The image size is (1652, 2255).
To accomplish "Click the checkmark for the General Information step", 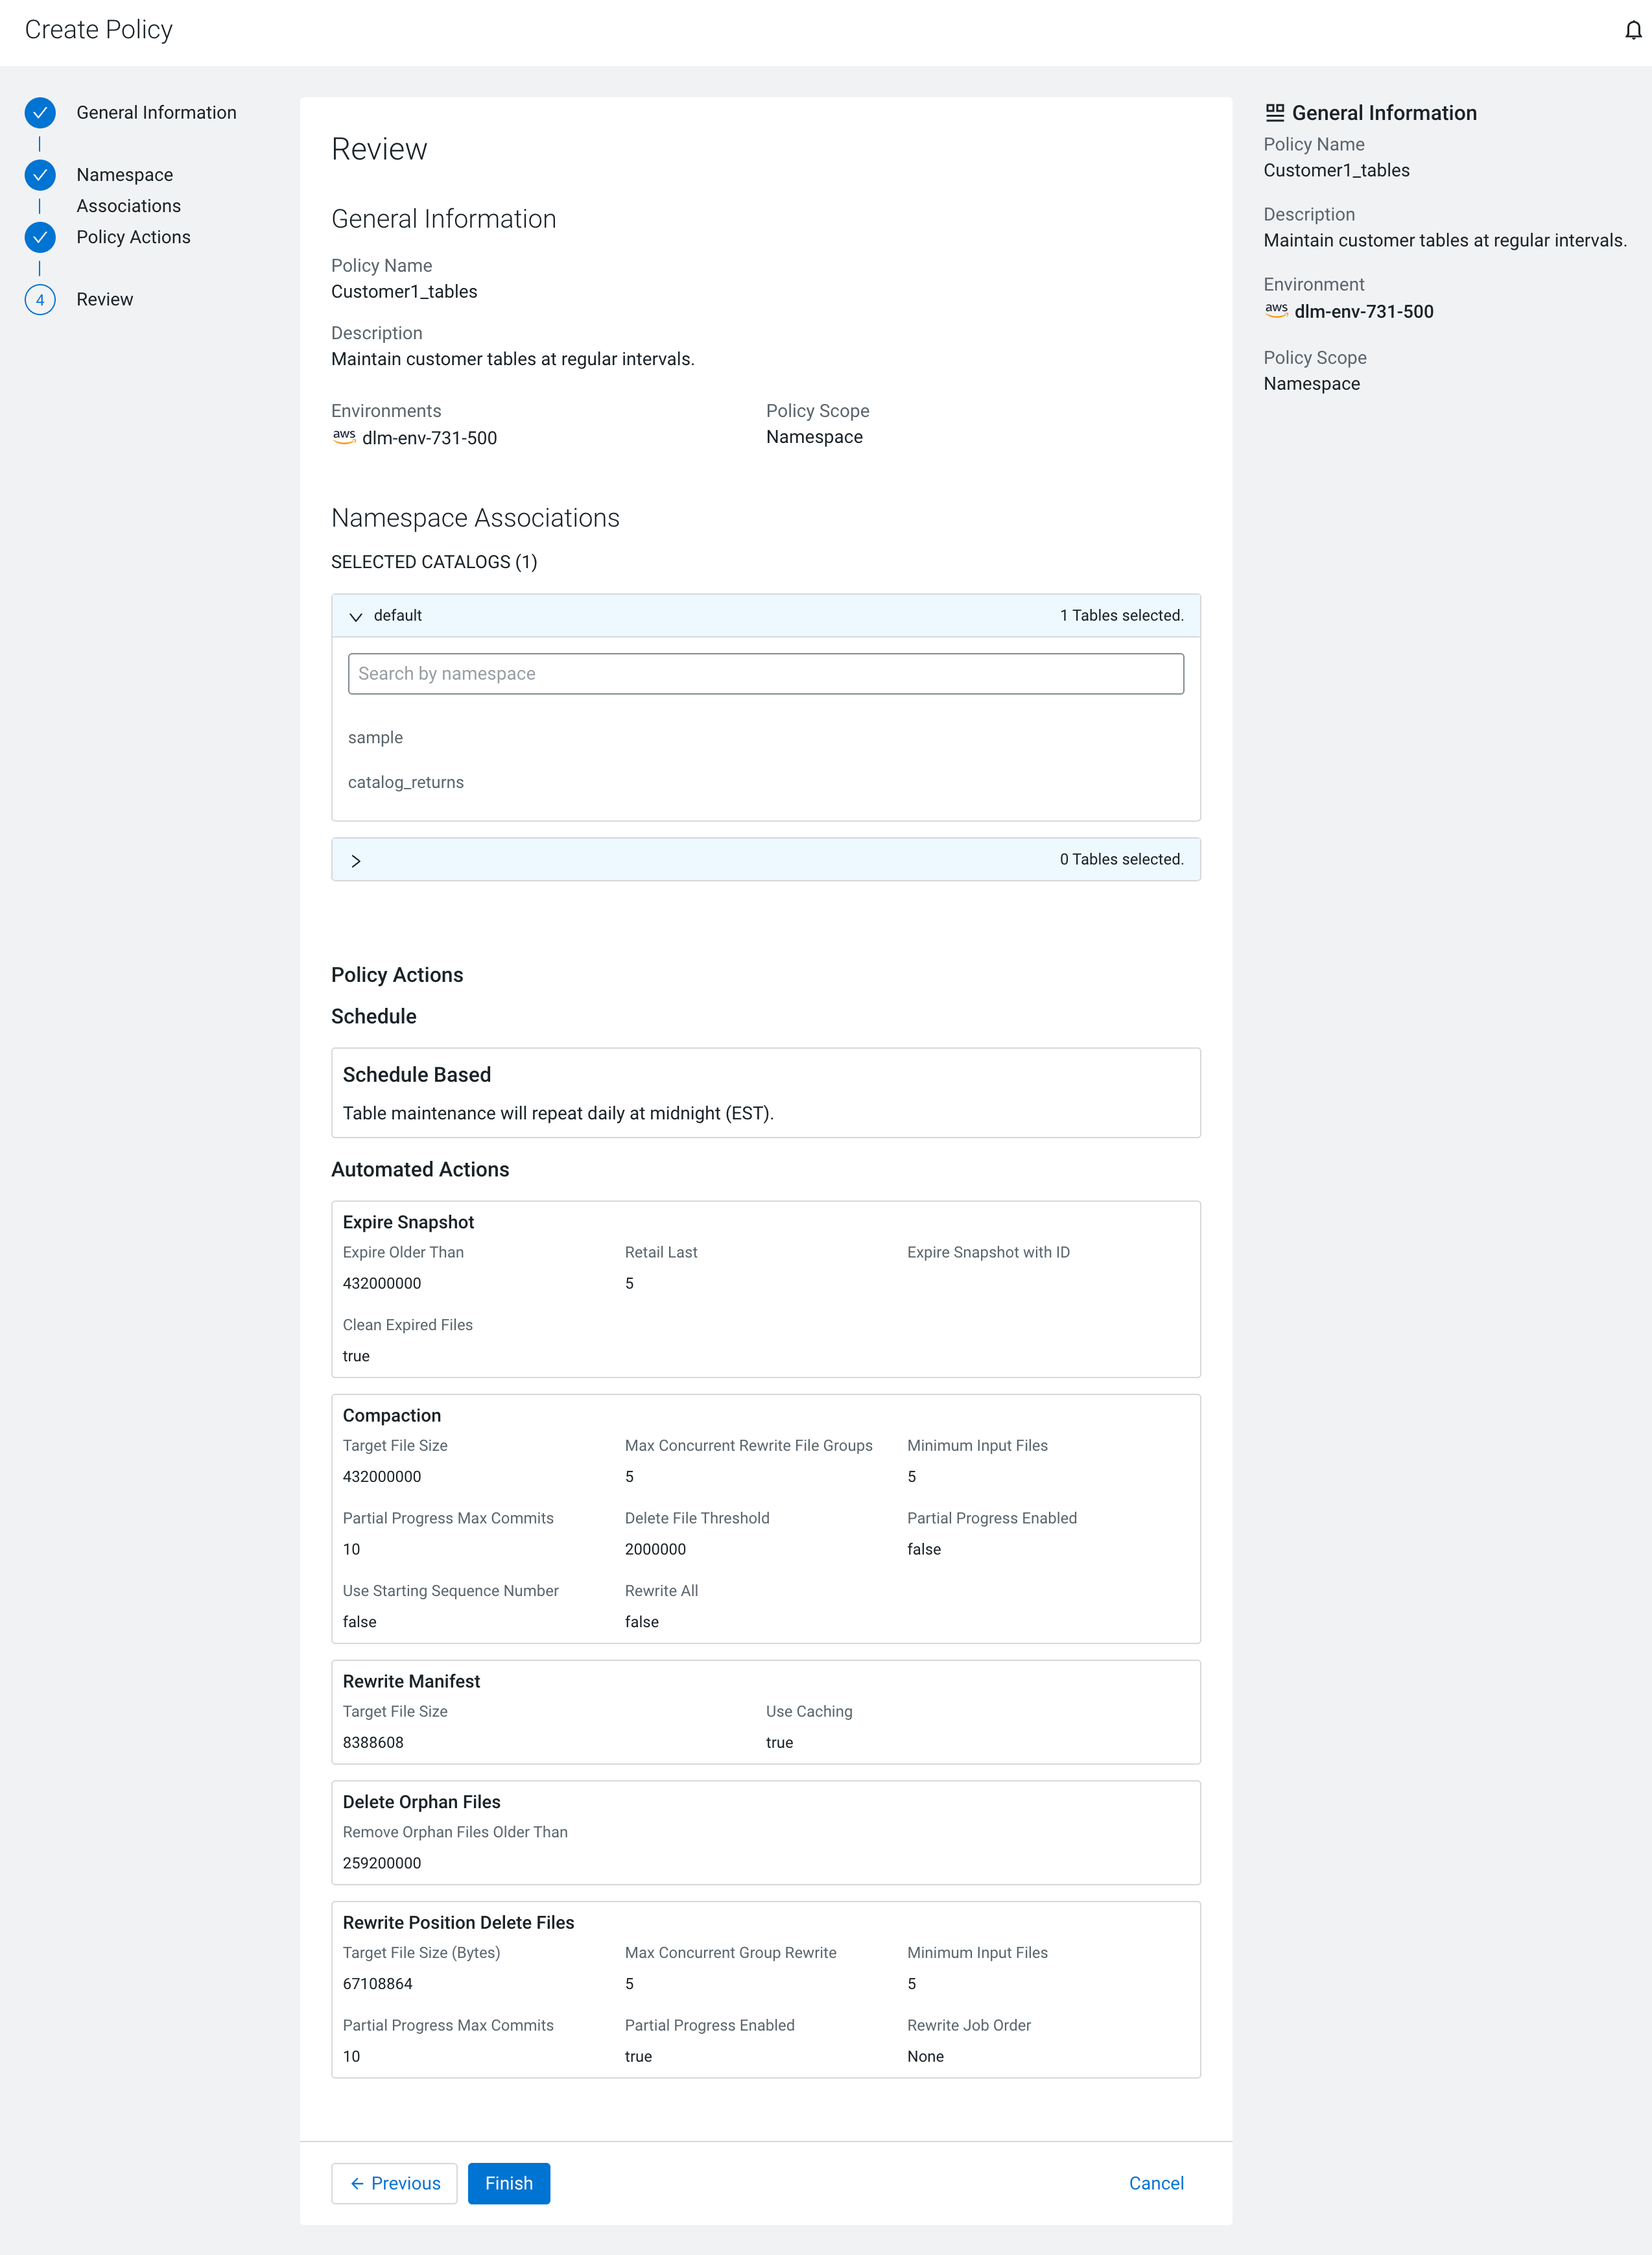I will [x=39, y=112].
